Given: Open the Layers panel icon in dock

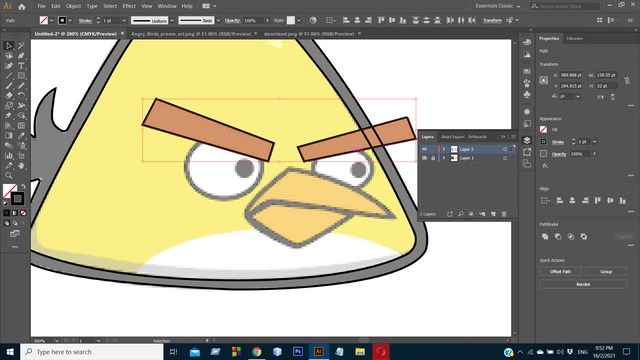Looking at the screenshot, I should 527,140.
